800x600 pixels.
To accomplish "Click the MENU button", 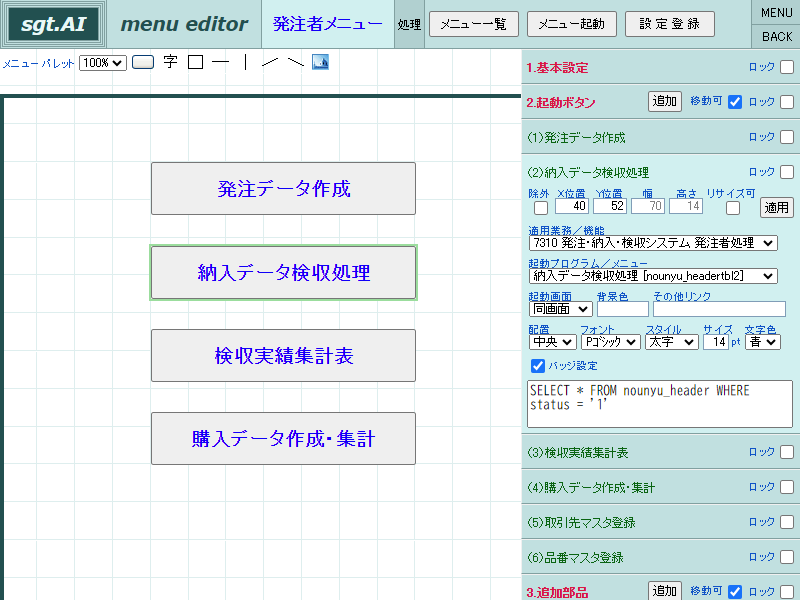I will 777,12.
